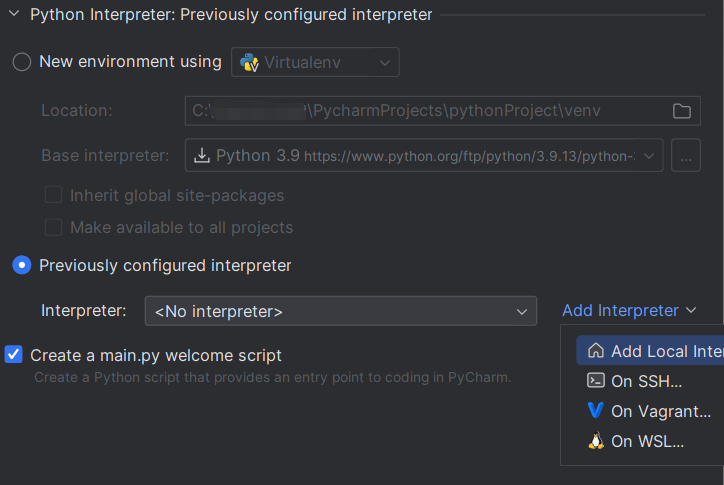Click the welcome script description text
724x485 pixels.
[x=273, y=377]
